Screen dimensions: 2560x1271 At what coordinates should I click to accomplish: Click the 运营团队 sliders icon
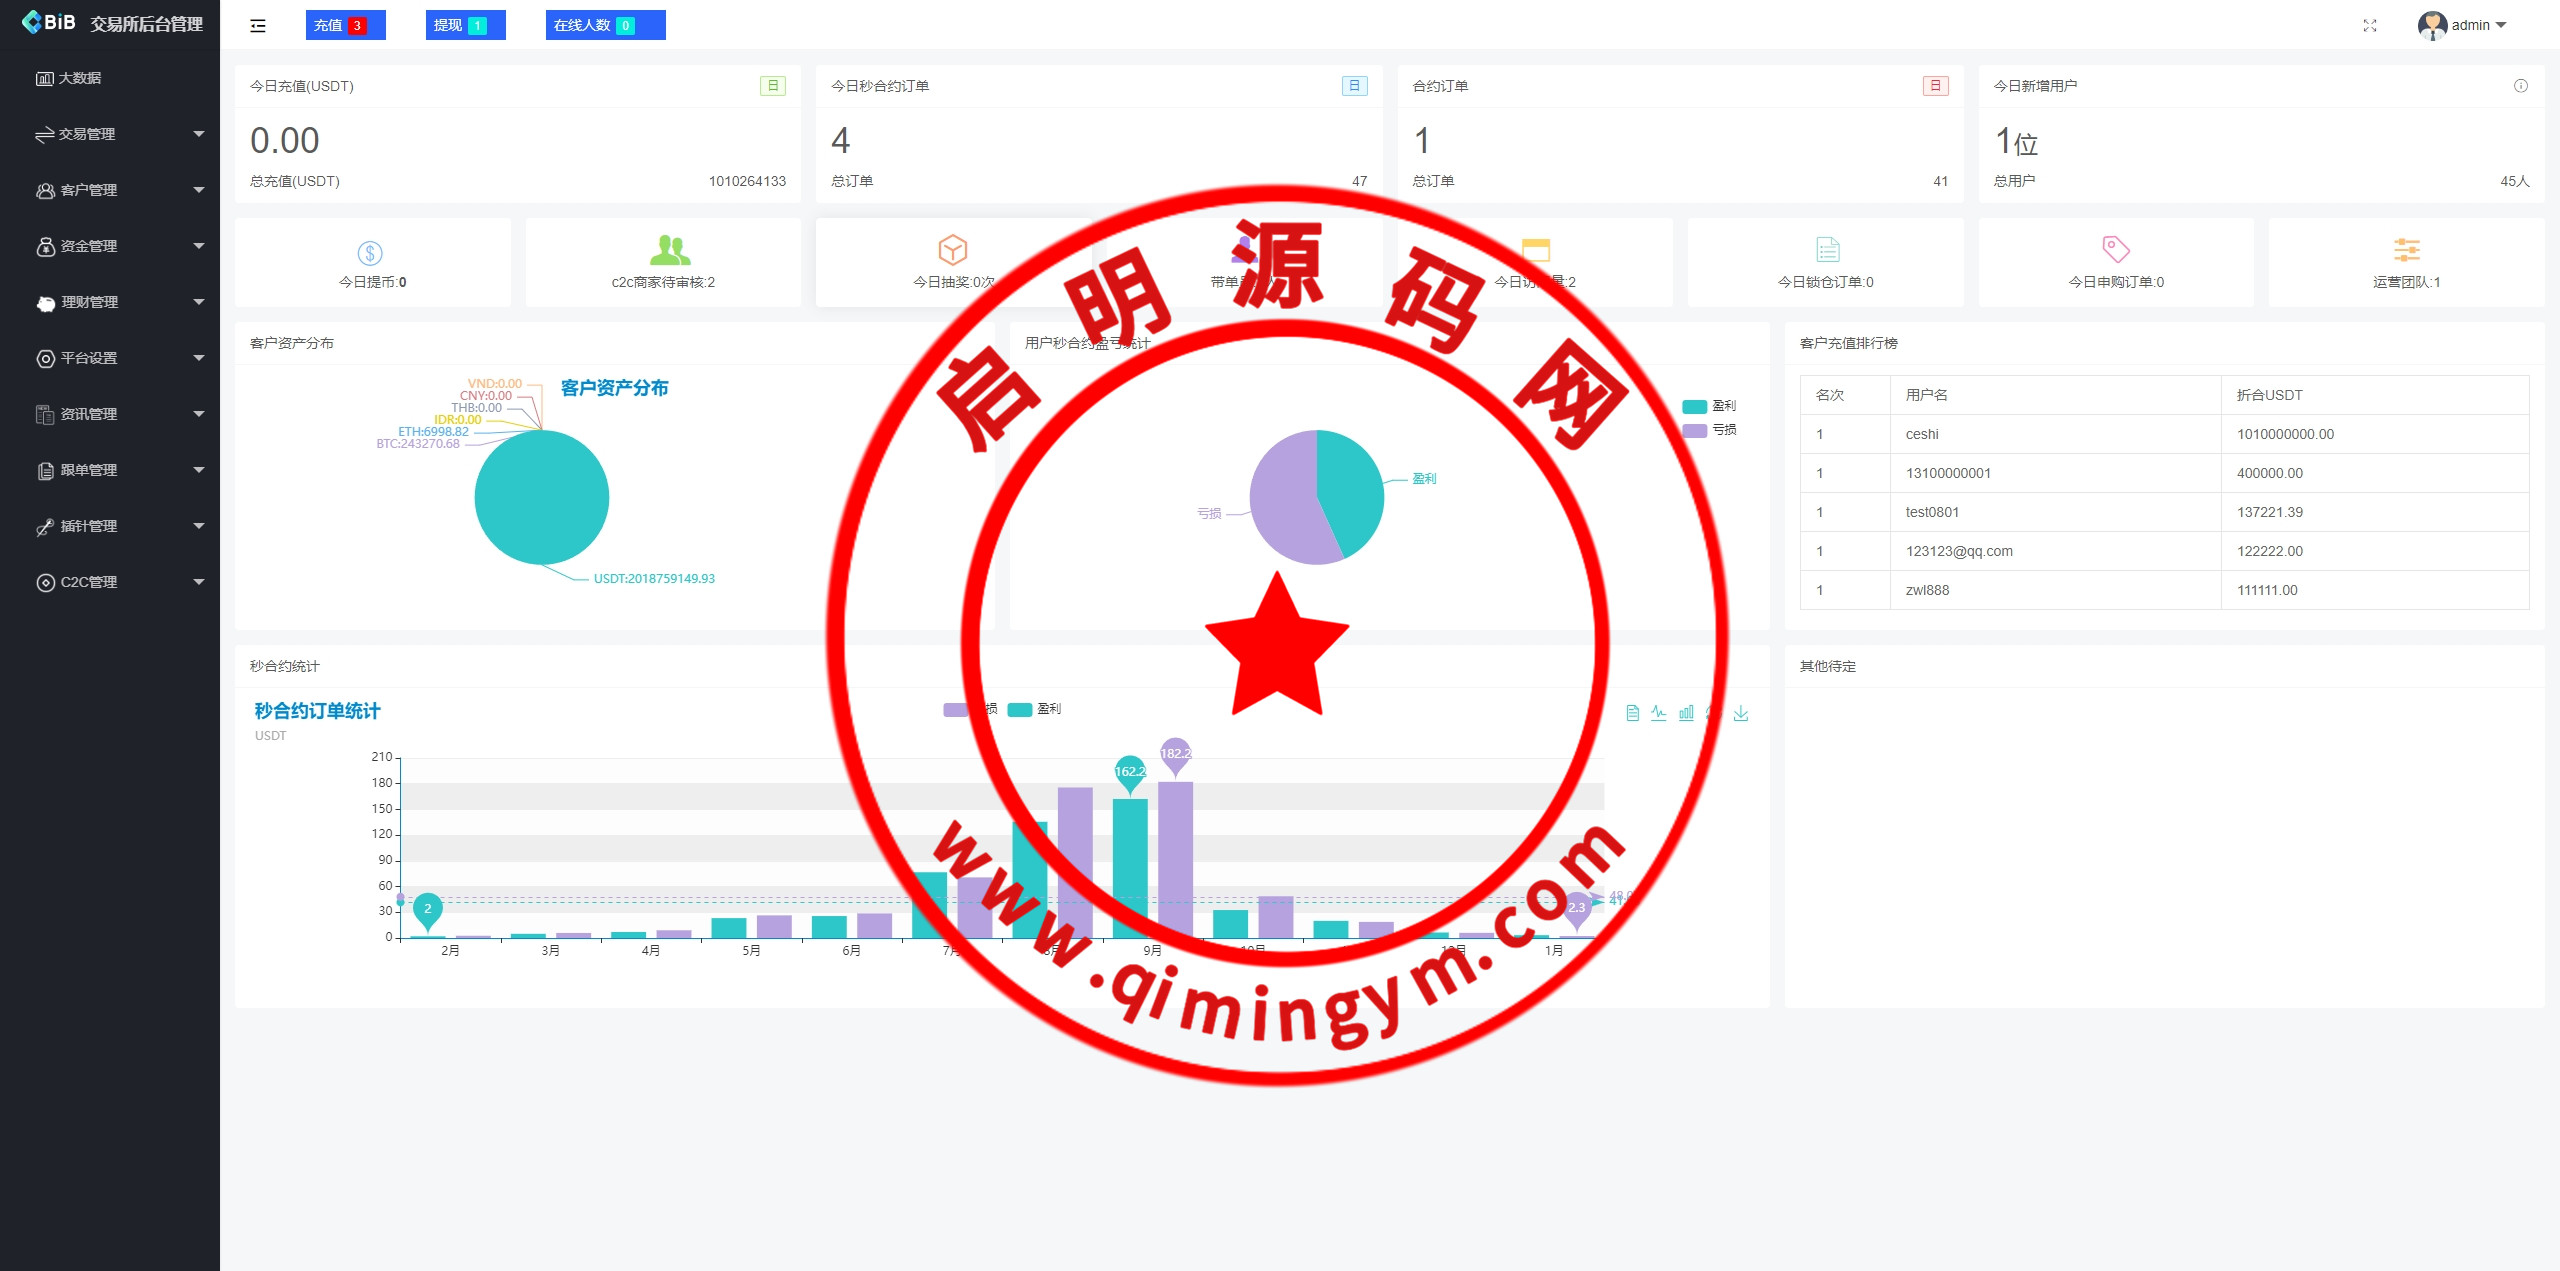pos(2406,249)
